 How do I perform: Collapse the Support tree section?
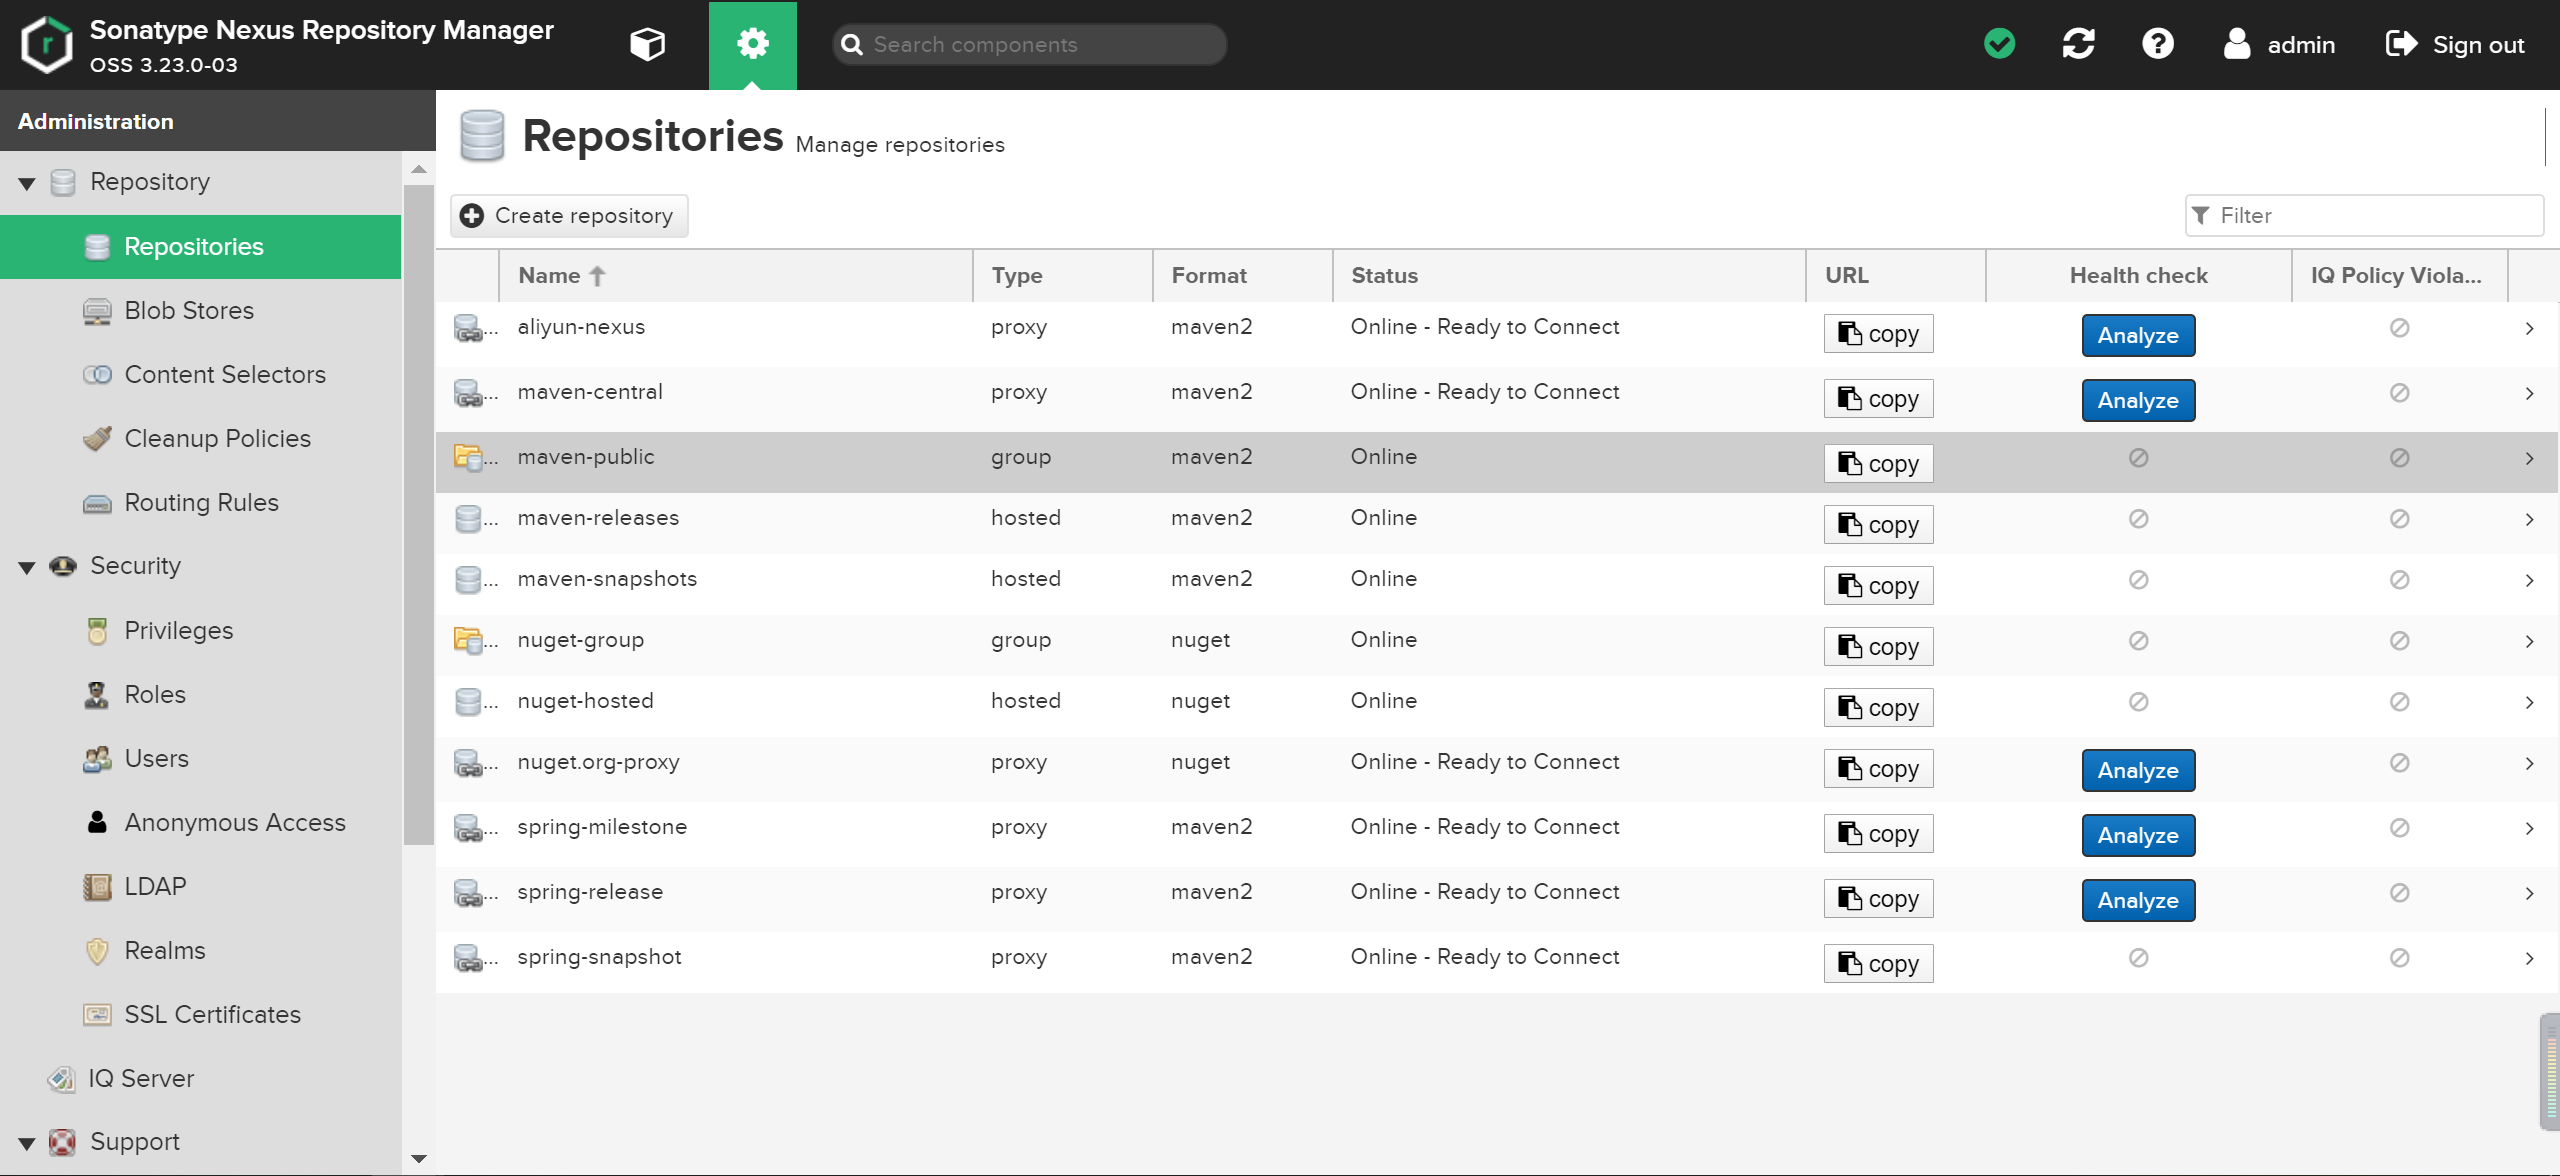27,1143
